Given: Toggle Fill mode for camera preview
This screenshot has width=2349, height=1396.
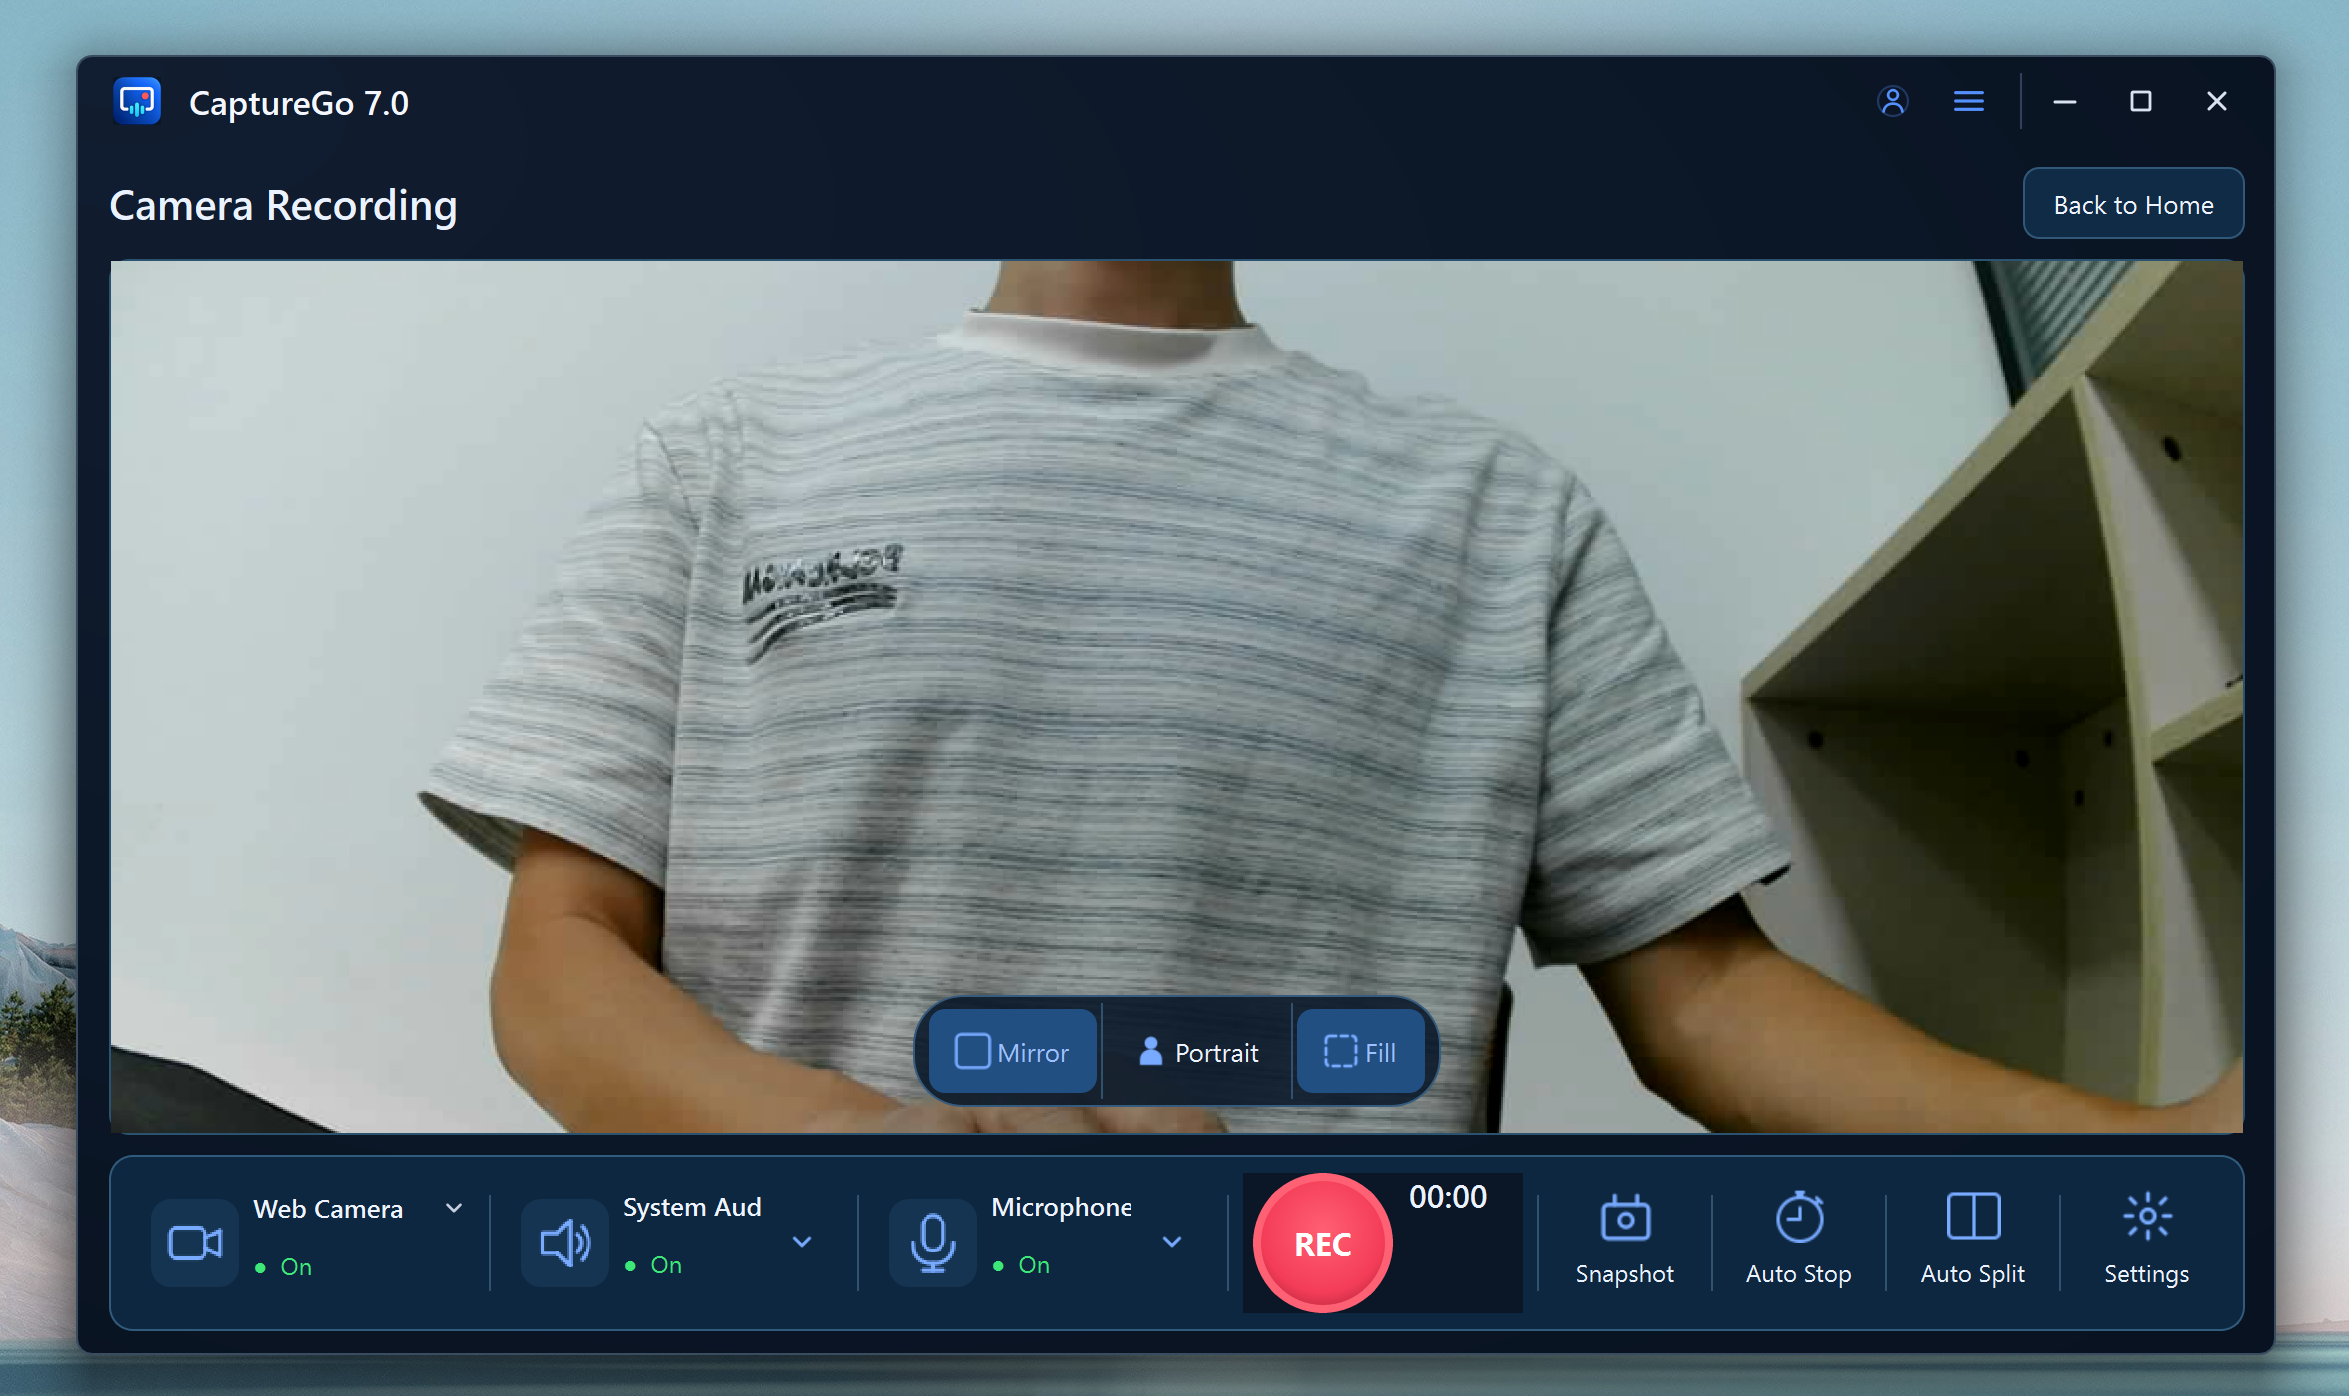Looking at the screenshot, I should (1360, 1052).
